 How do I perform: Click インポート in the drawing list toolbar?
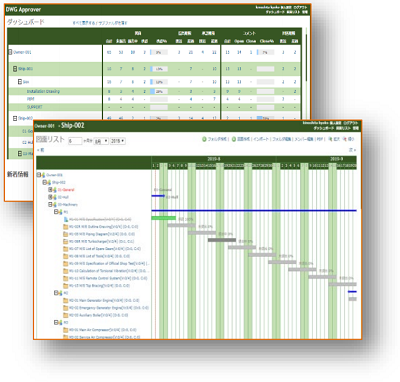coord(261,139)
